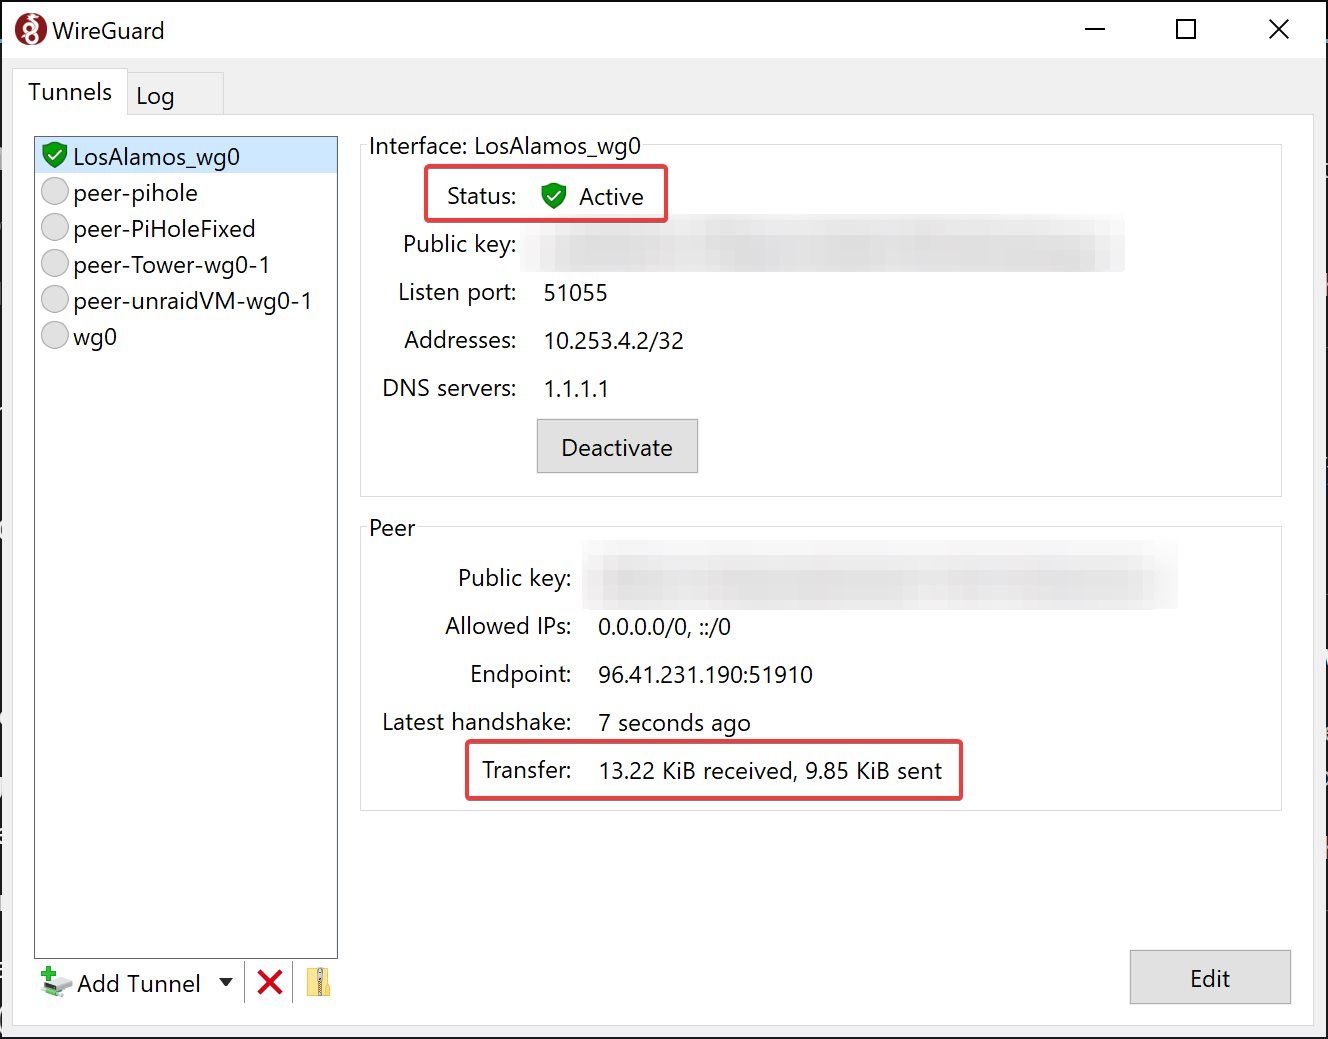Select the peer-PiHoleFixed tunnel name

[164, 228]
